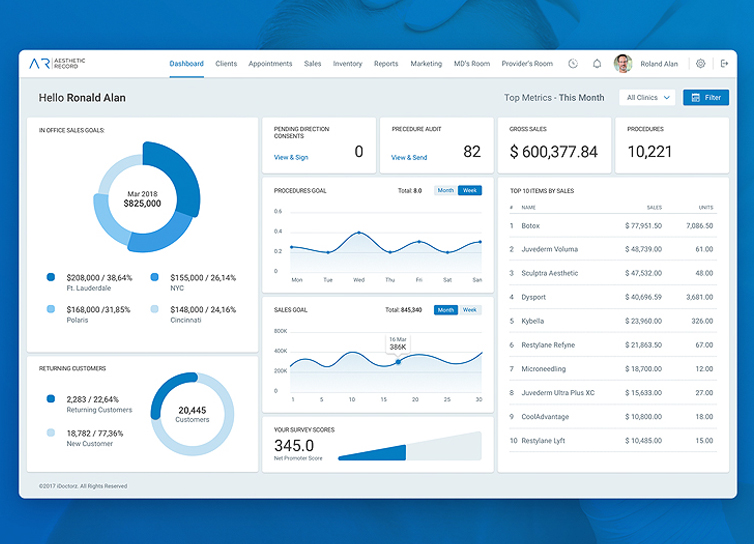Screen dimensions: 754x544
Task: Click the View & Send link
Action: click(409, 157)
